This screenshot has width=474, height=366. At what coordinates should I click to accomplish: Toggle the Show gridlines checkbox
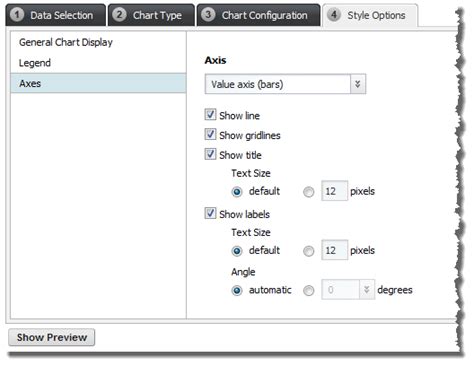pyautogui.click(x=210, y=134)
